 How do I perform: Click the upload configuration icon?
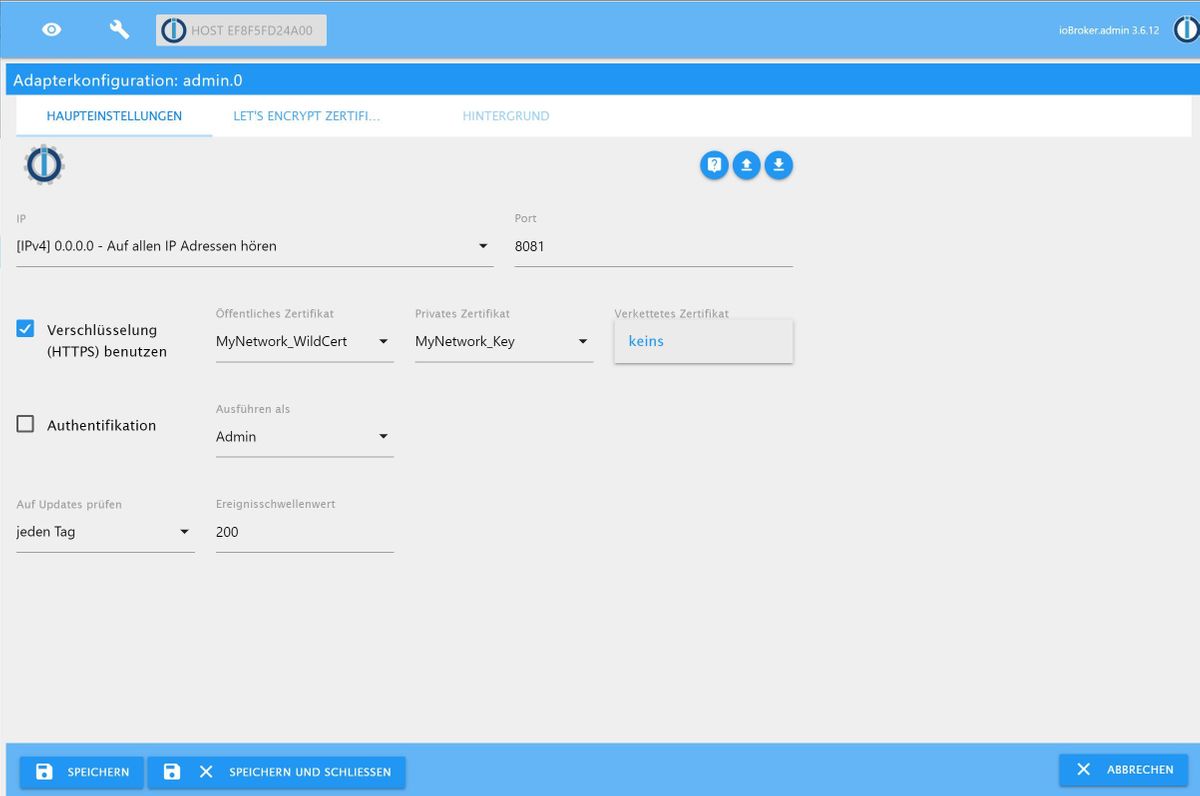(x=746, y=165)
